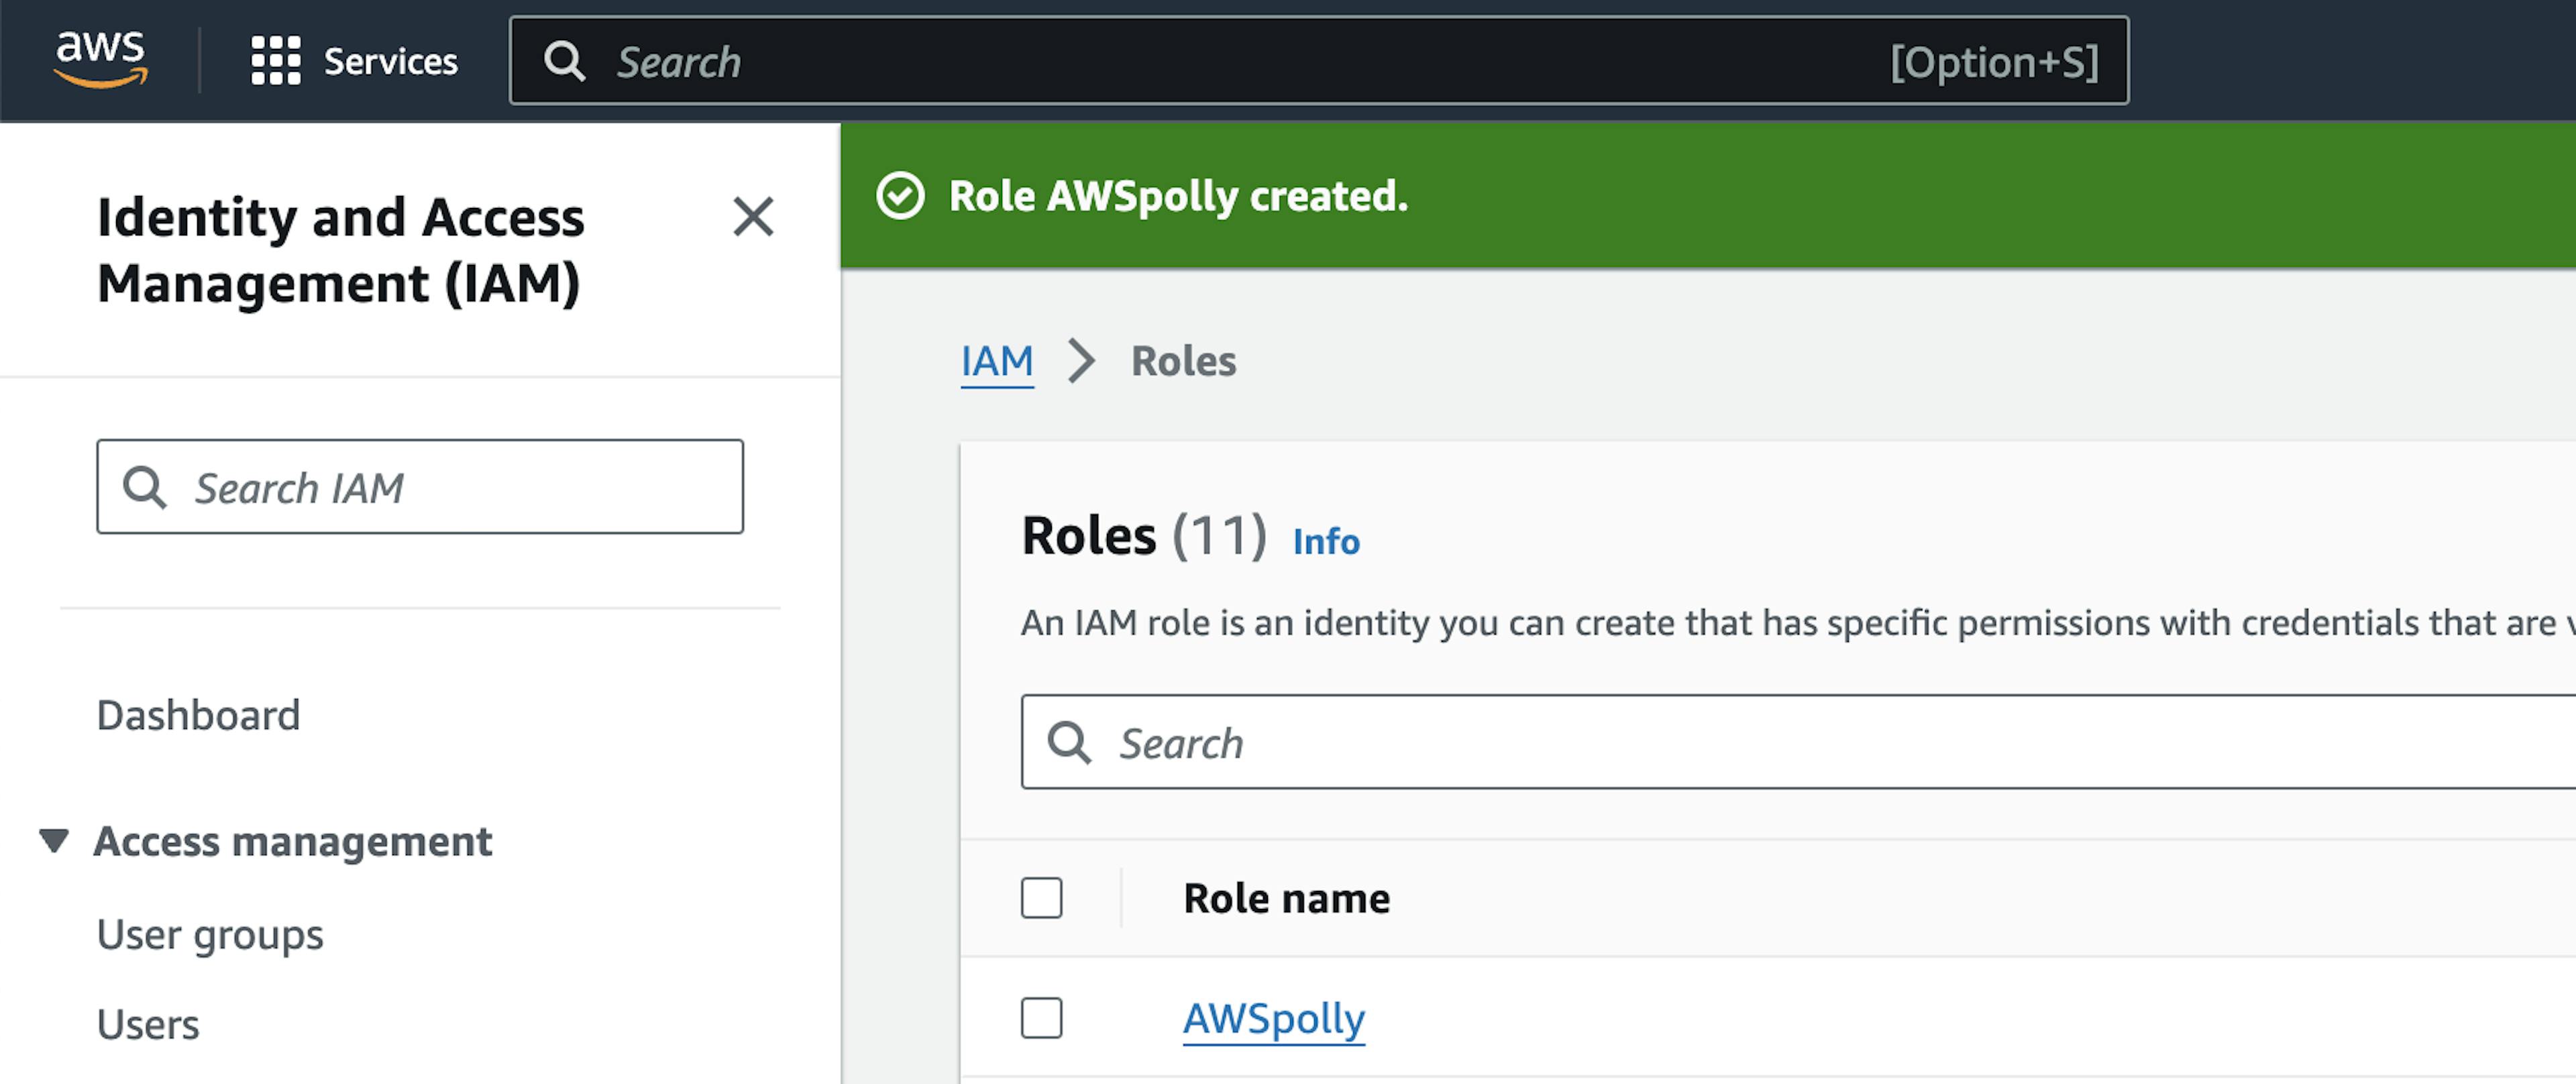2576x1084 pixels.
Task: Click the Search IAM magnifier icon
Action: point(145,488)
